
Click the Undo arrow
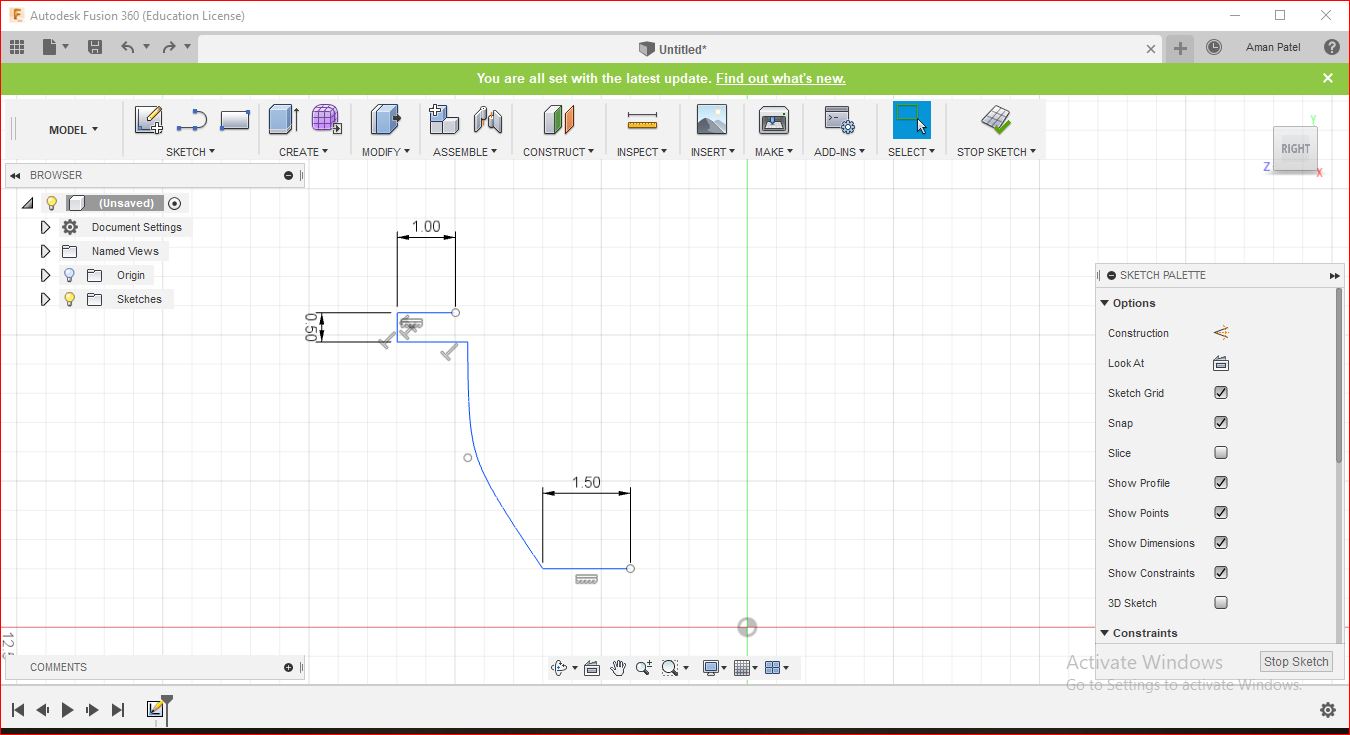tap(127, 47)
